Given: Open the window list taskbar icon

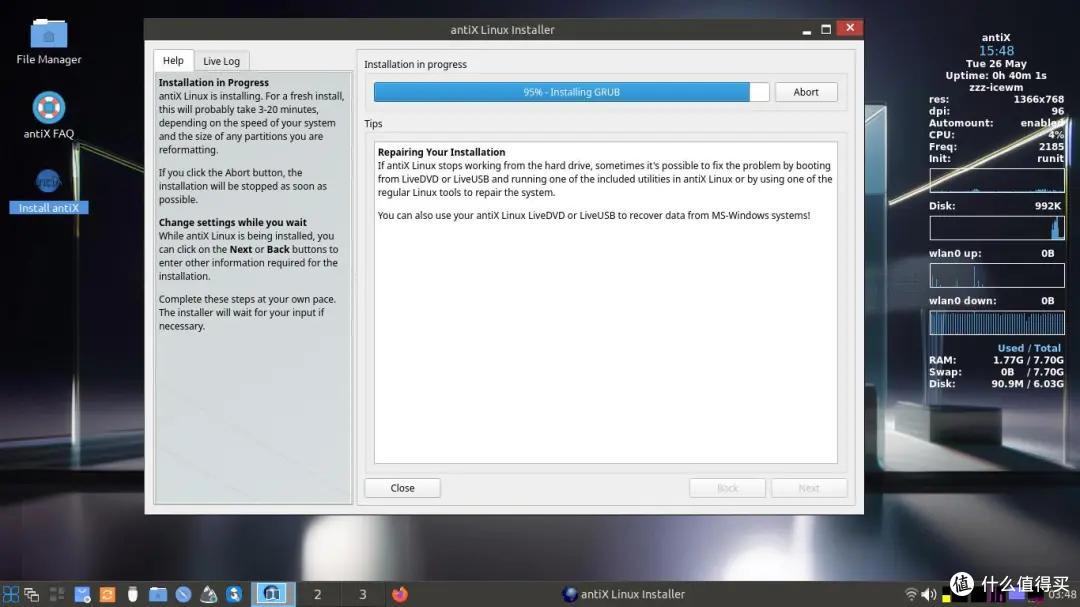Looking at the screenshot, I should 32,594.
